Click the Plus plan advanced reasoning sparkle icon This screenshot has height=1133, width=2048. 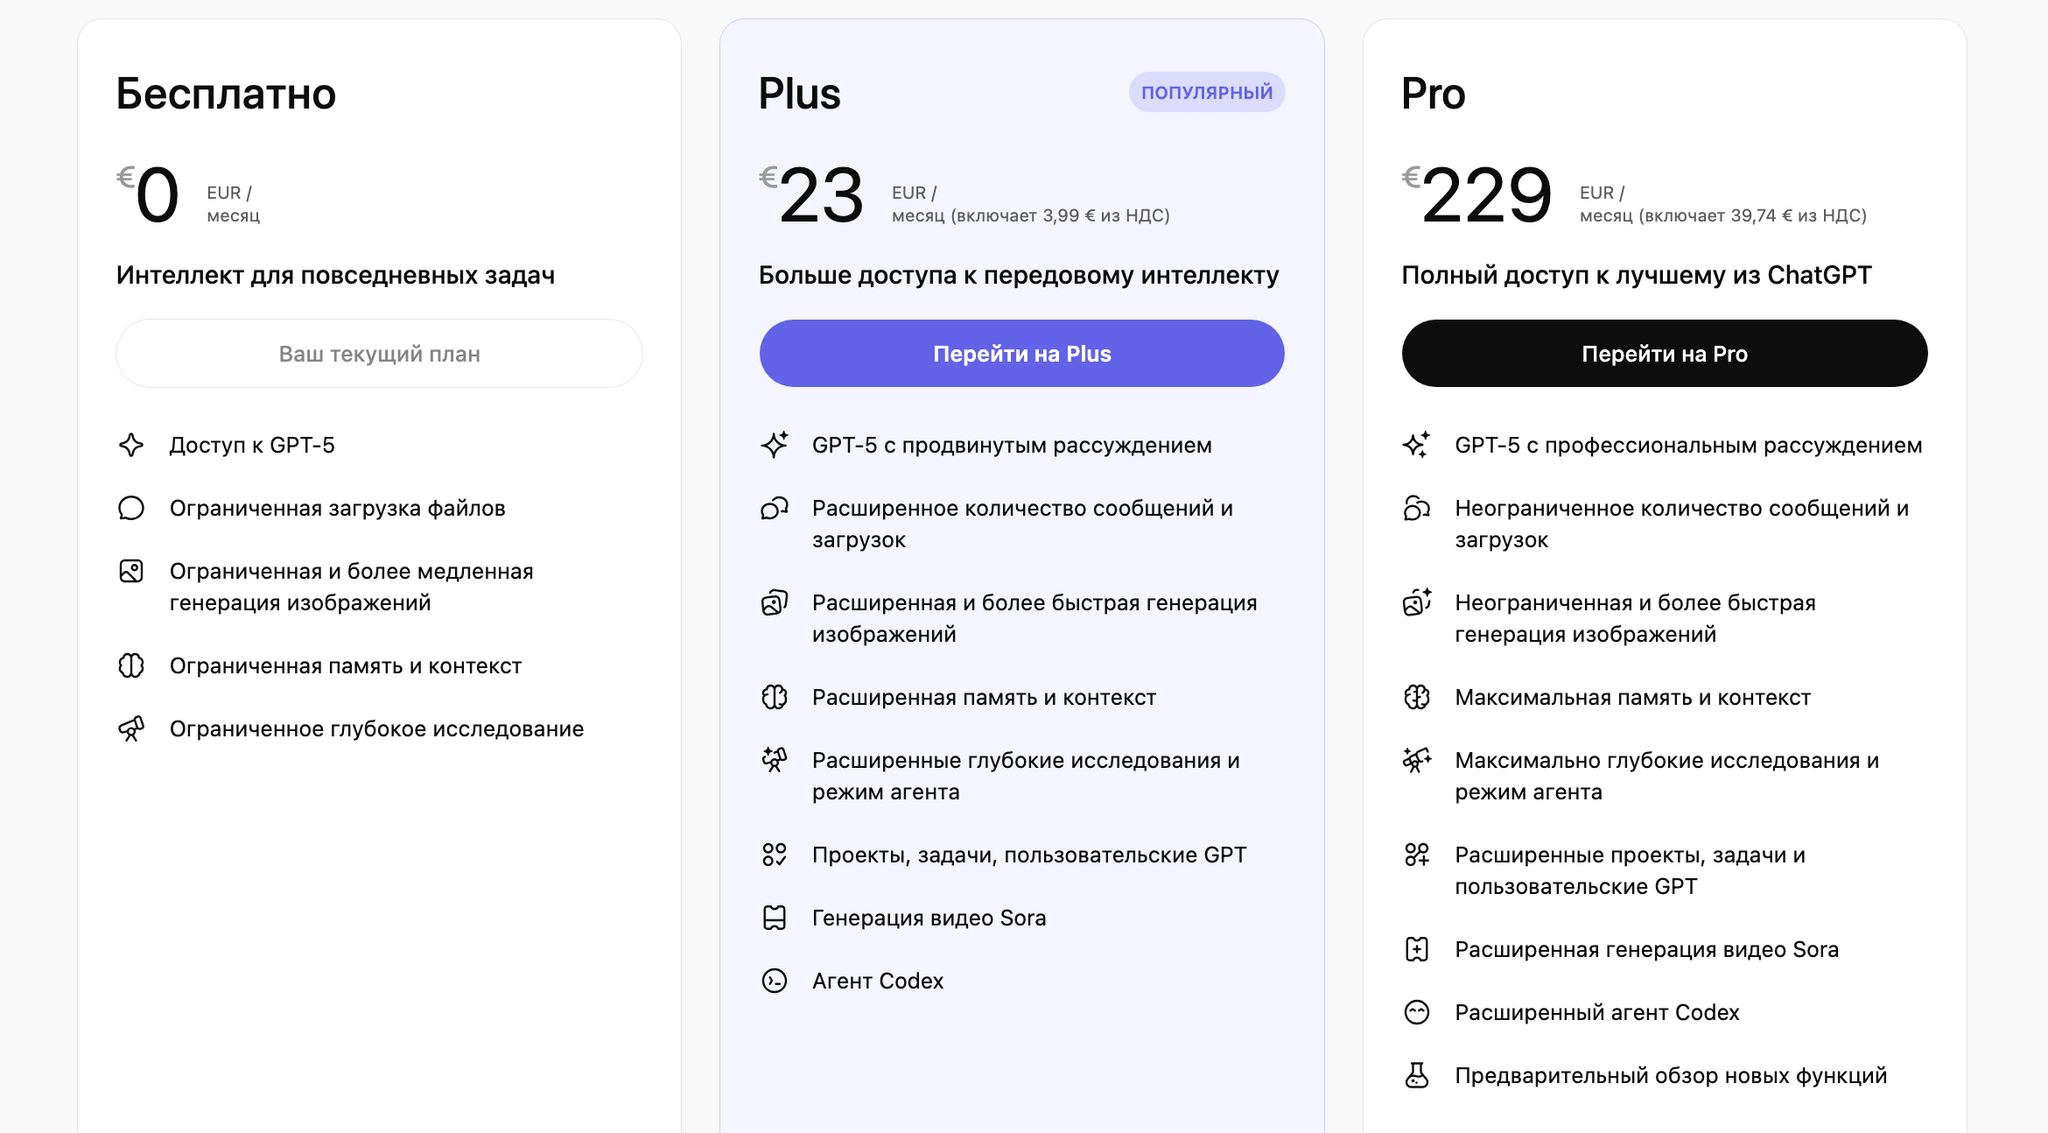point(774,445)
